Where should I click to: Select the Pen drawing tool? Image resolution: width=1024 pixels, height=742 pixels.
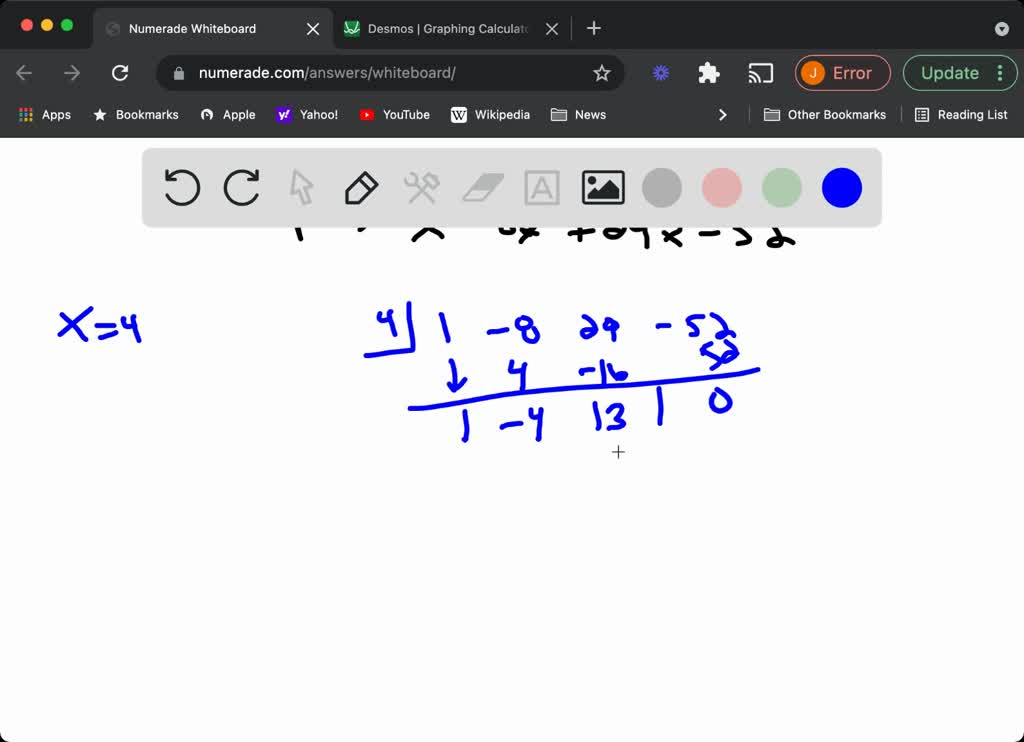pos(361,187)
